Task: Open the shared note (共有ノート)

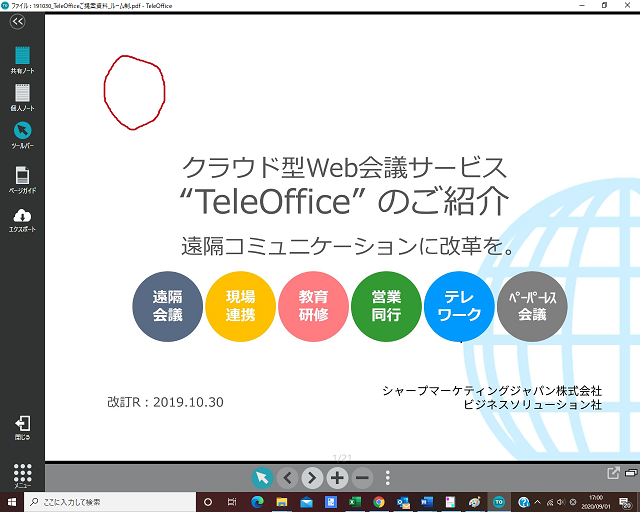Action: point(22,60)
